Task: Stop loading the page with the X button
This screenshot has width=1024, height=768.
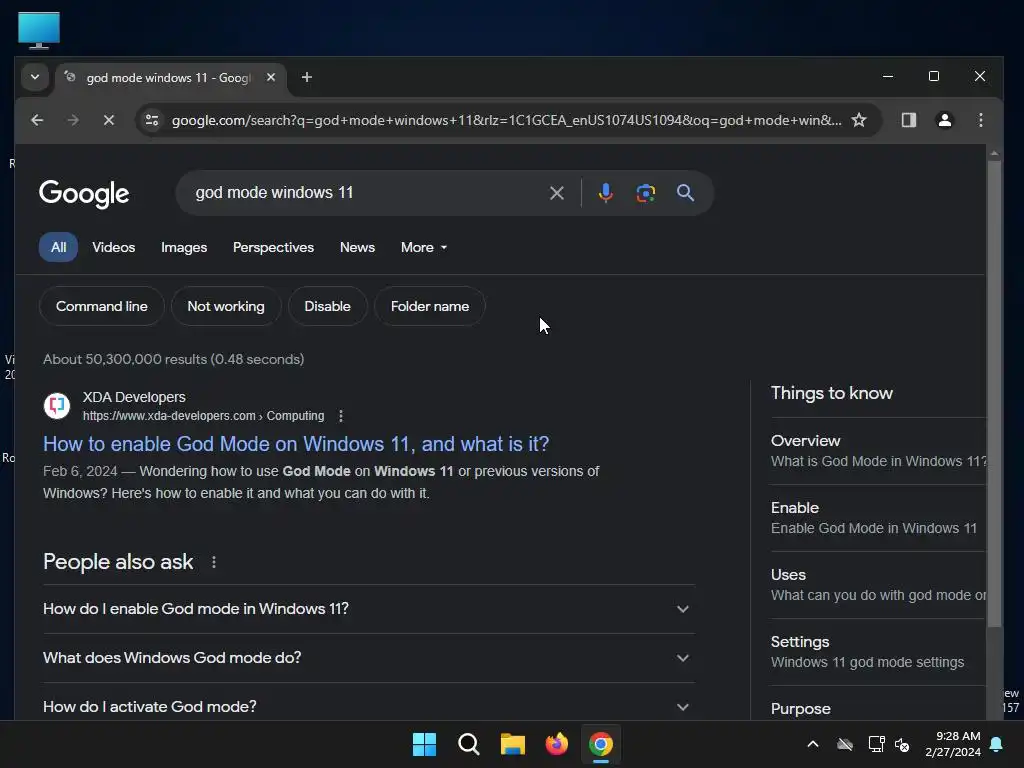Action: [x=109, y=120]
